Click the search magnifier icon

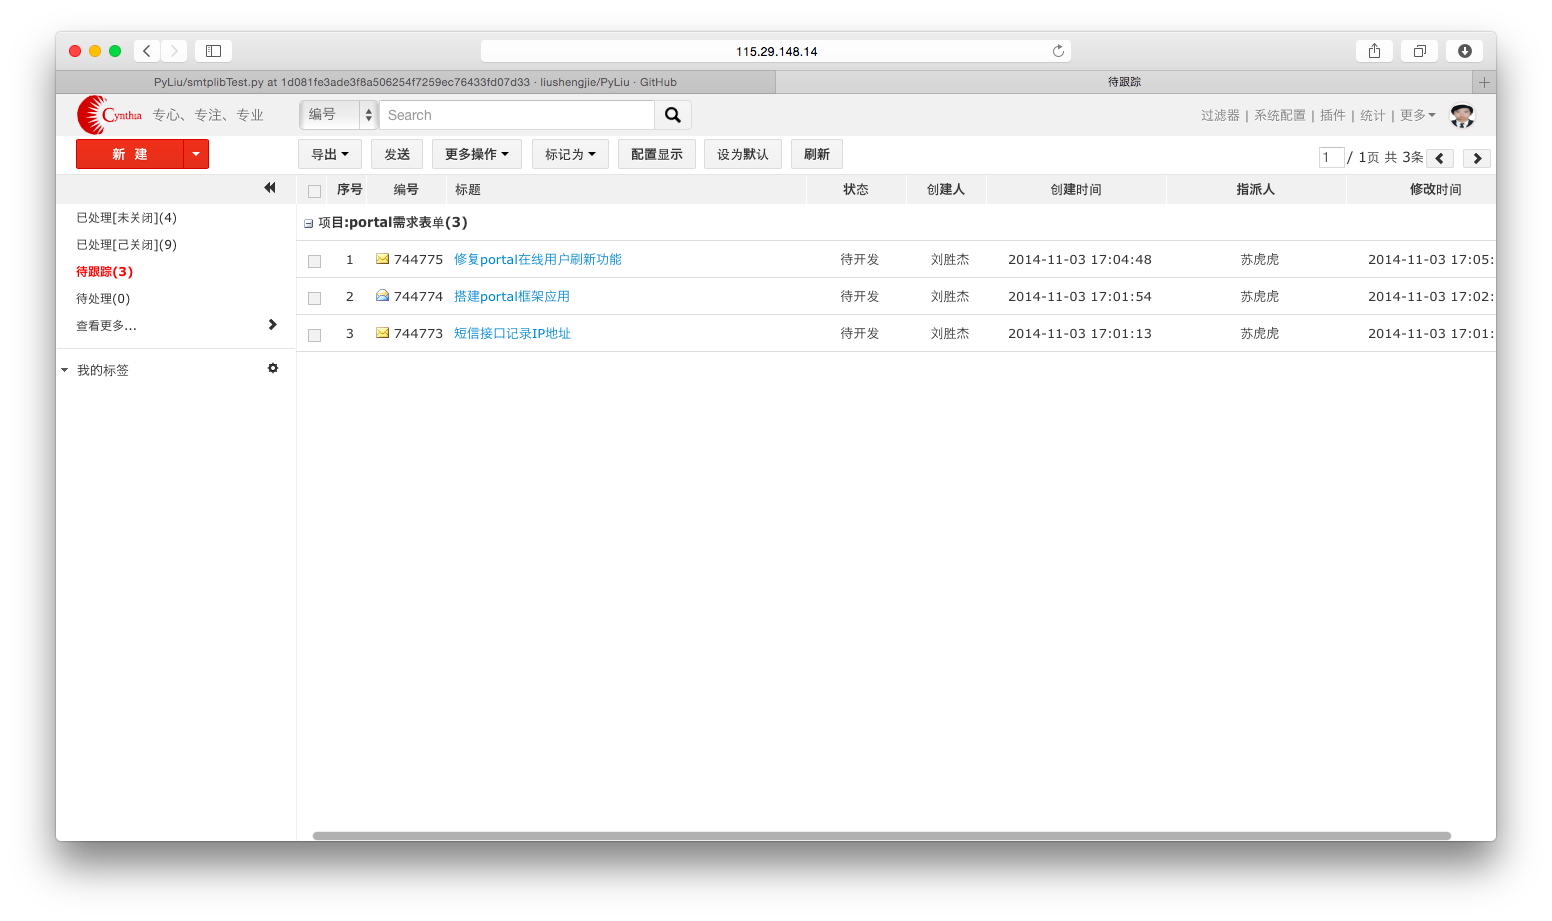673,115
